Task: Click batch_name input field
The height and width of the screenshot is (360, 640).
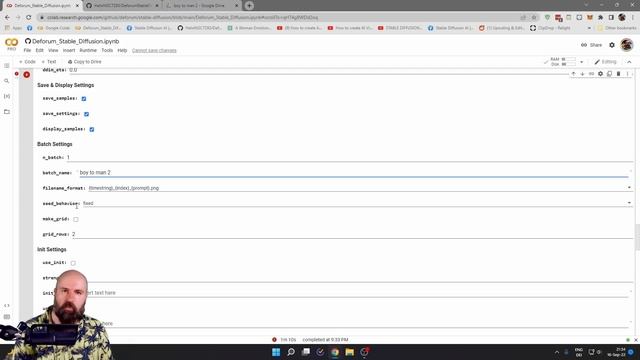Action: tap(354, 173)
